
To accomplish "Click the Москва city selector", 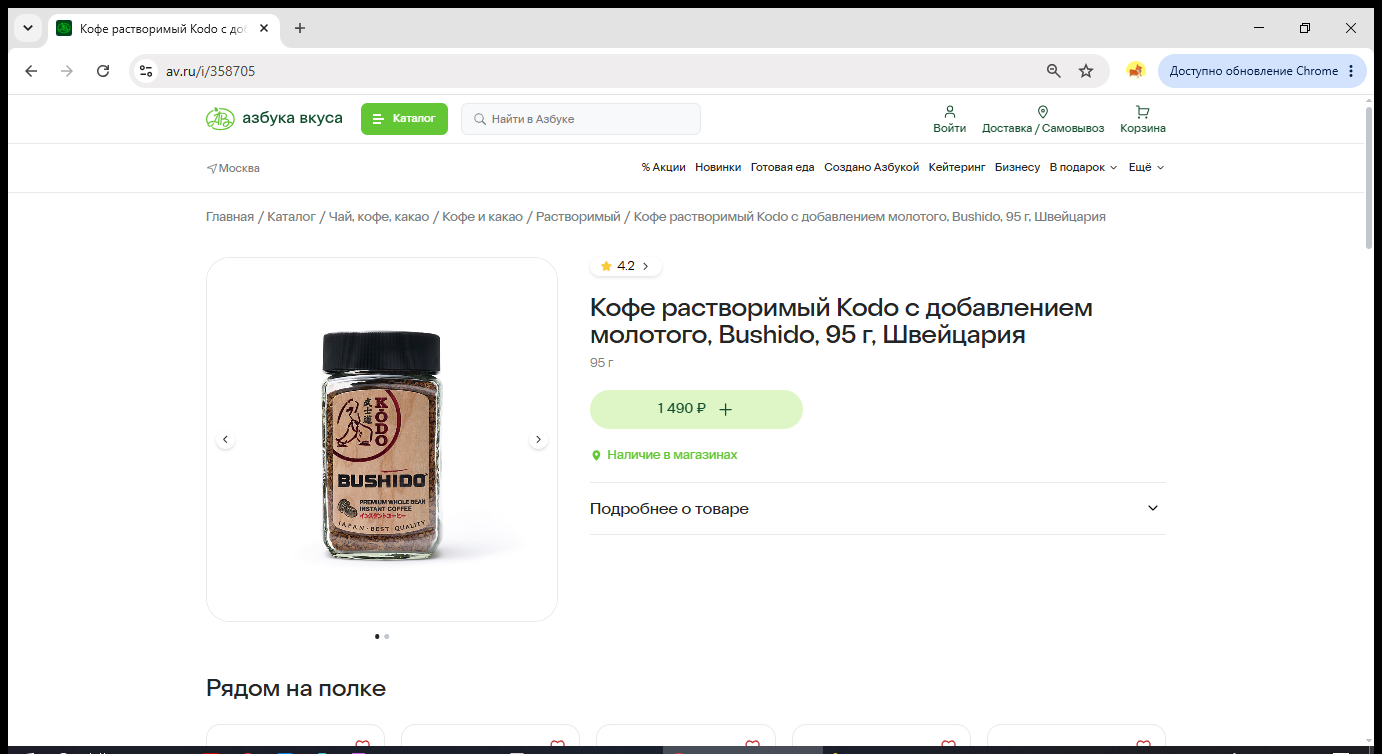I will click(233, 168).
